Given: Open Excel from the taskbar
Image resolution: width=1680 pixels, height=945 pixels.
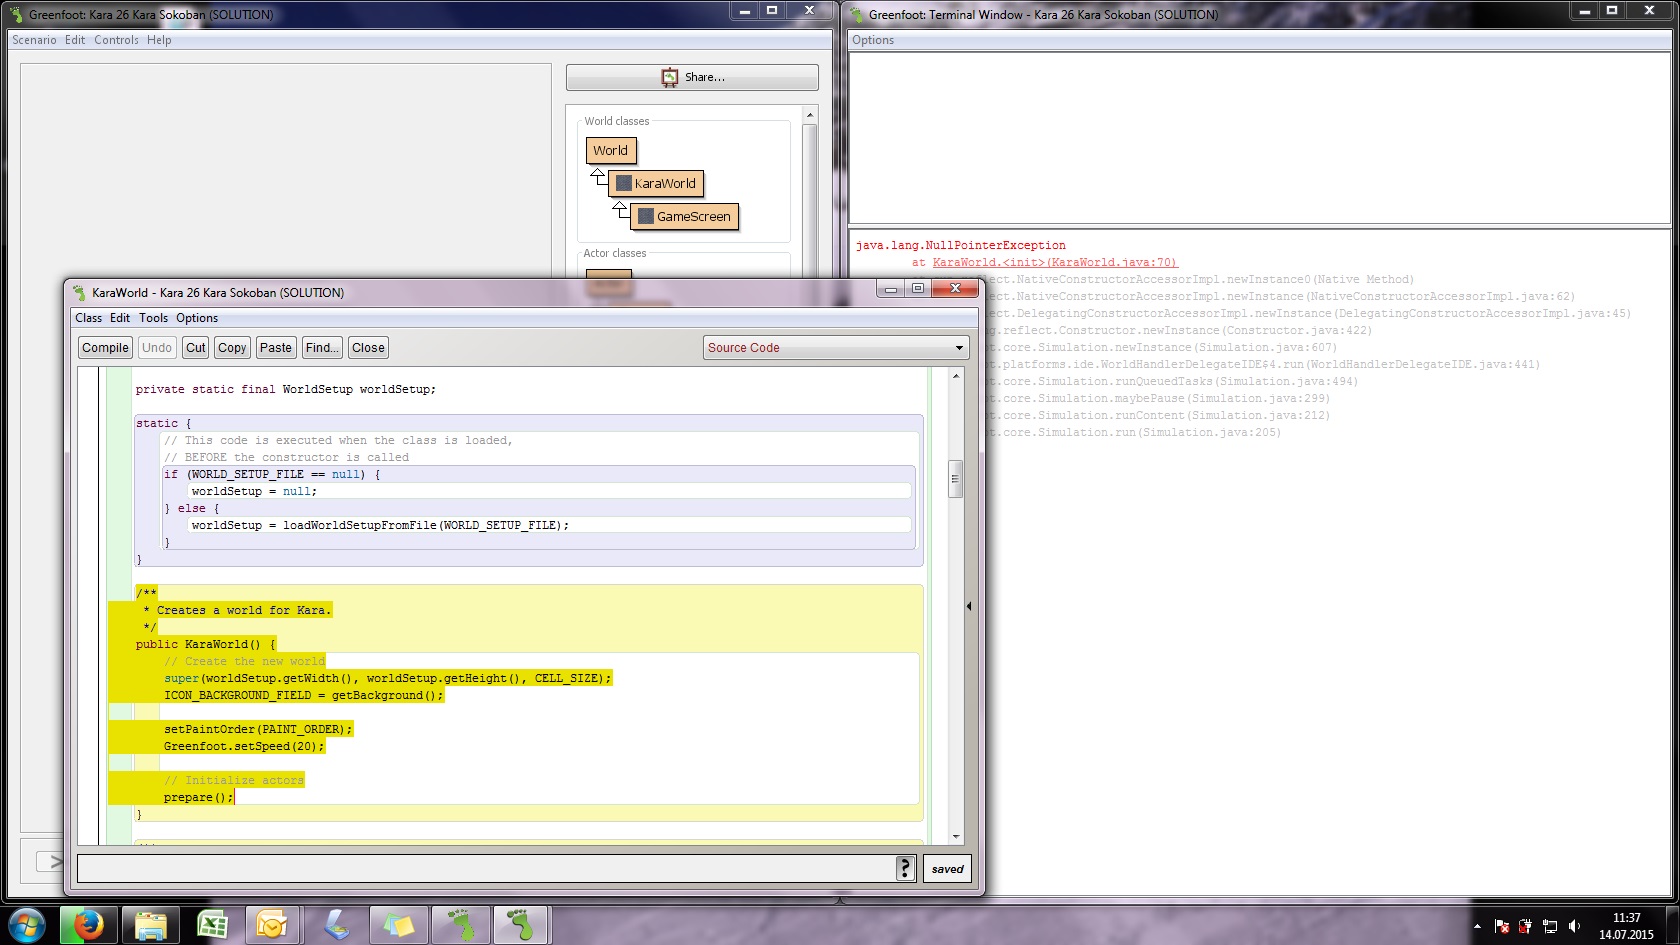Looking at the screenshot, I should tap(212, 926).
